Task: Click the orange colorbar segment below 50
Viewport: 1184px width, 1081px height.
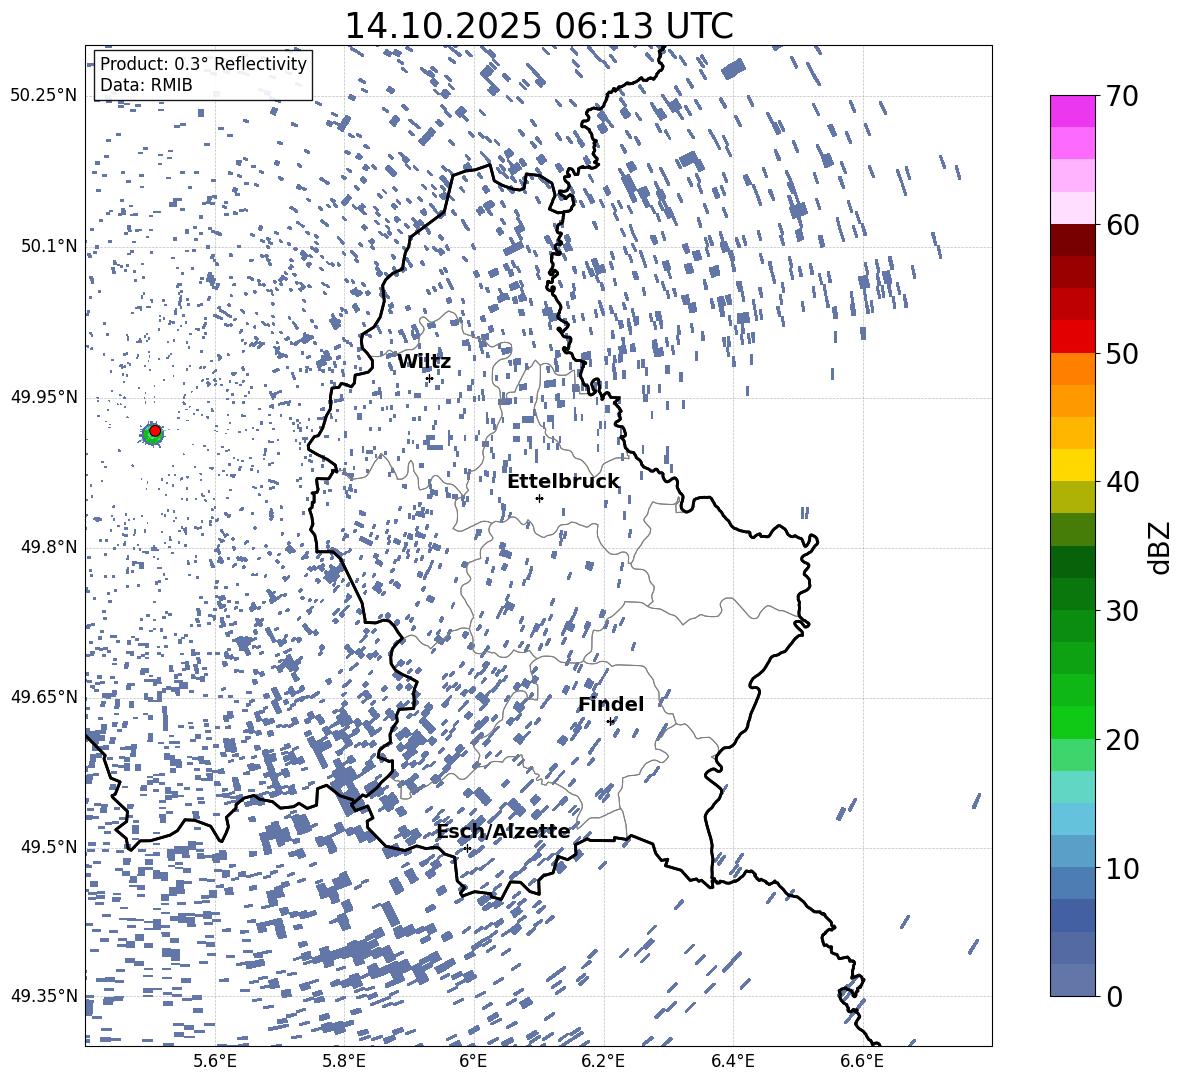Action: pos(1072,368)
